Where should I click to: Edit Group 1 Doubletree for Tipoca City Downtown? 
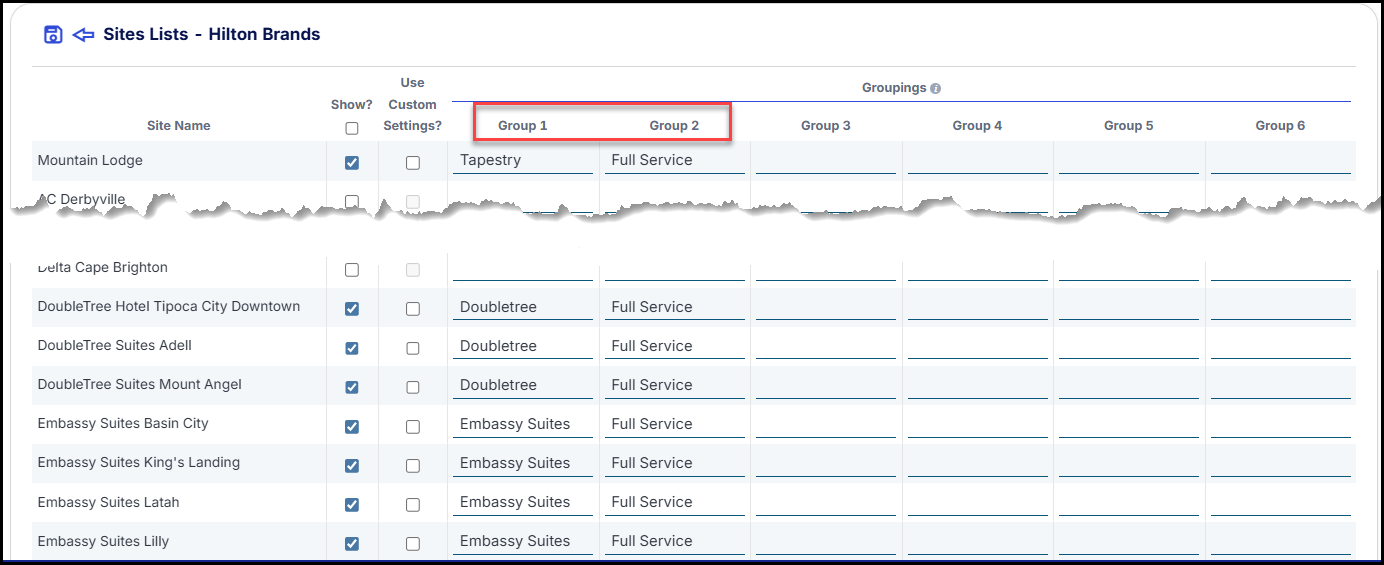tap(523, 307)
